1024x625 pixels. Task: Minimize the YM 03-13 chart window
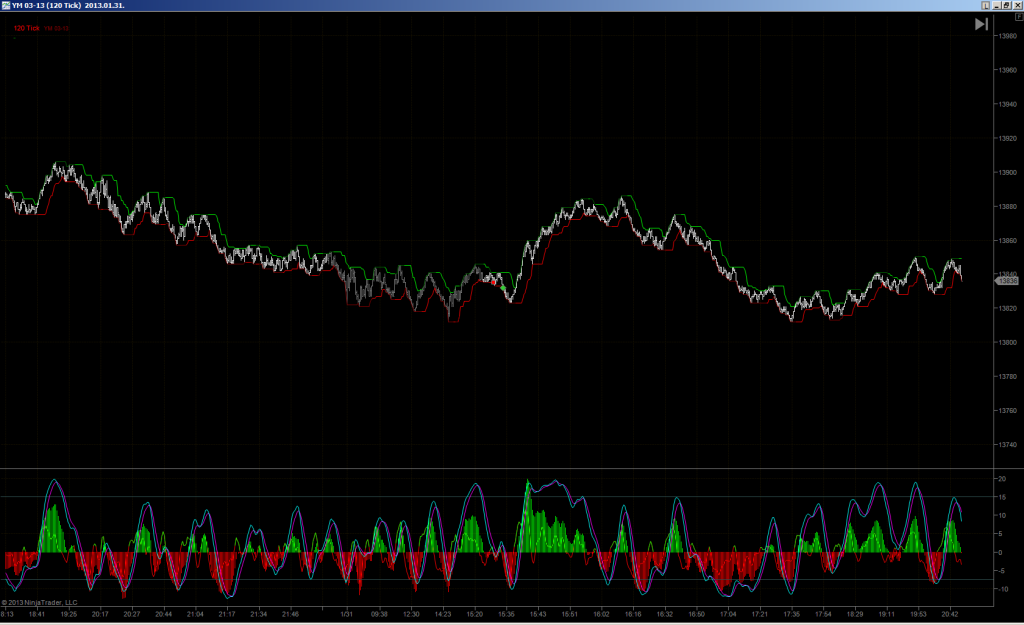click(x=997, y=5)
